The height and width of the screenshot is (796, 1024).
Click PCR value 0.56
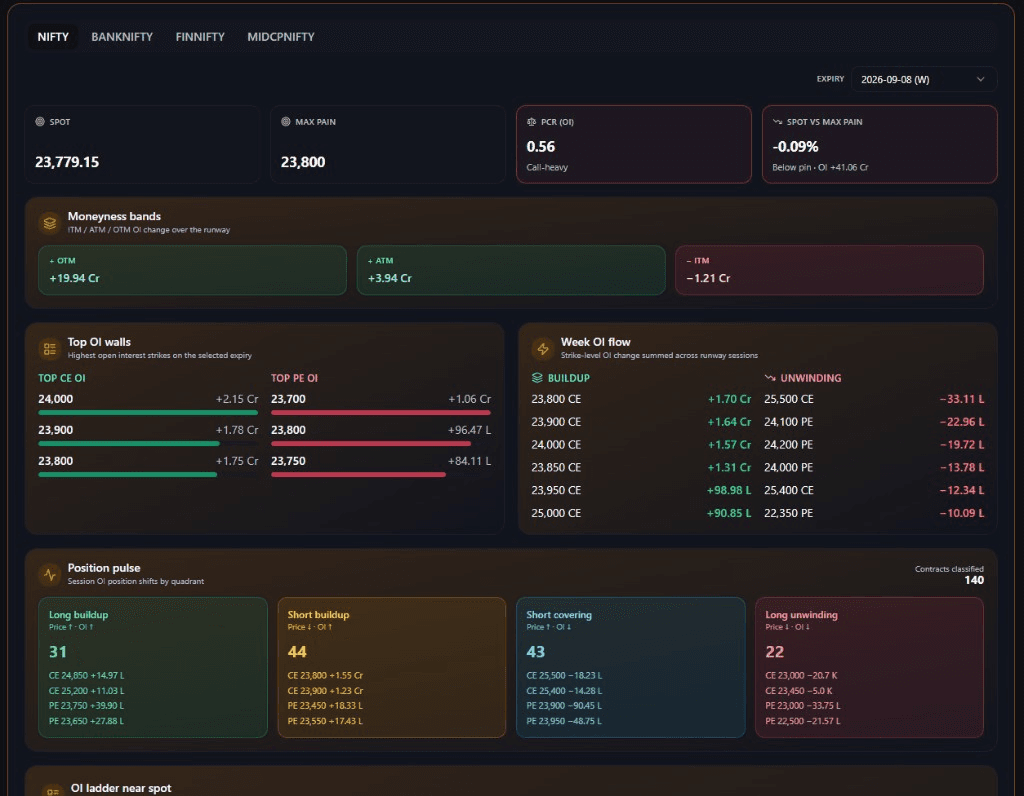pyautogui.click(x=541, y=147)
